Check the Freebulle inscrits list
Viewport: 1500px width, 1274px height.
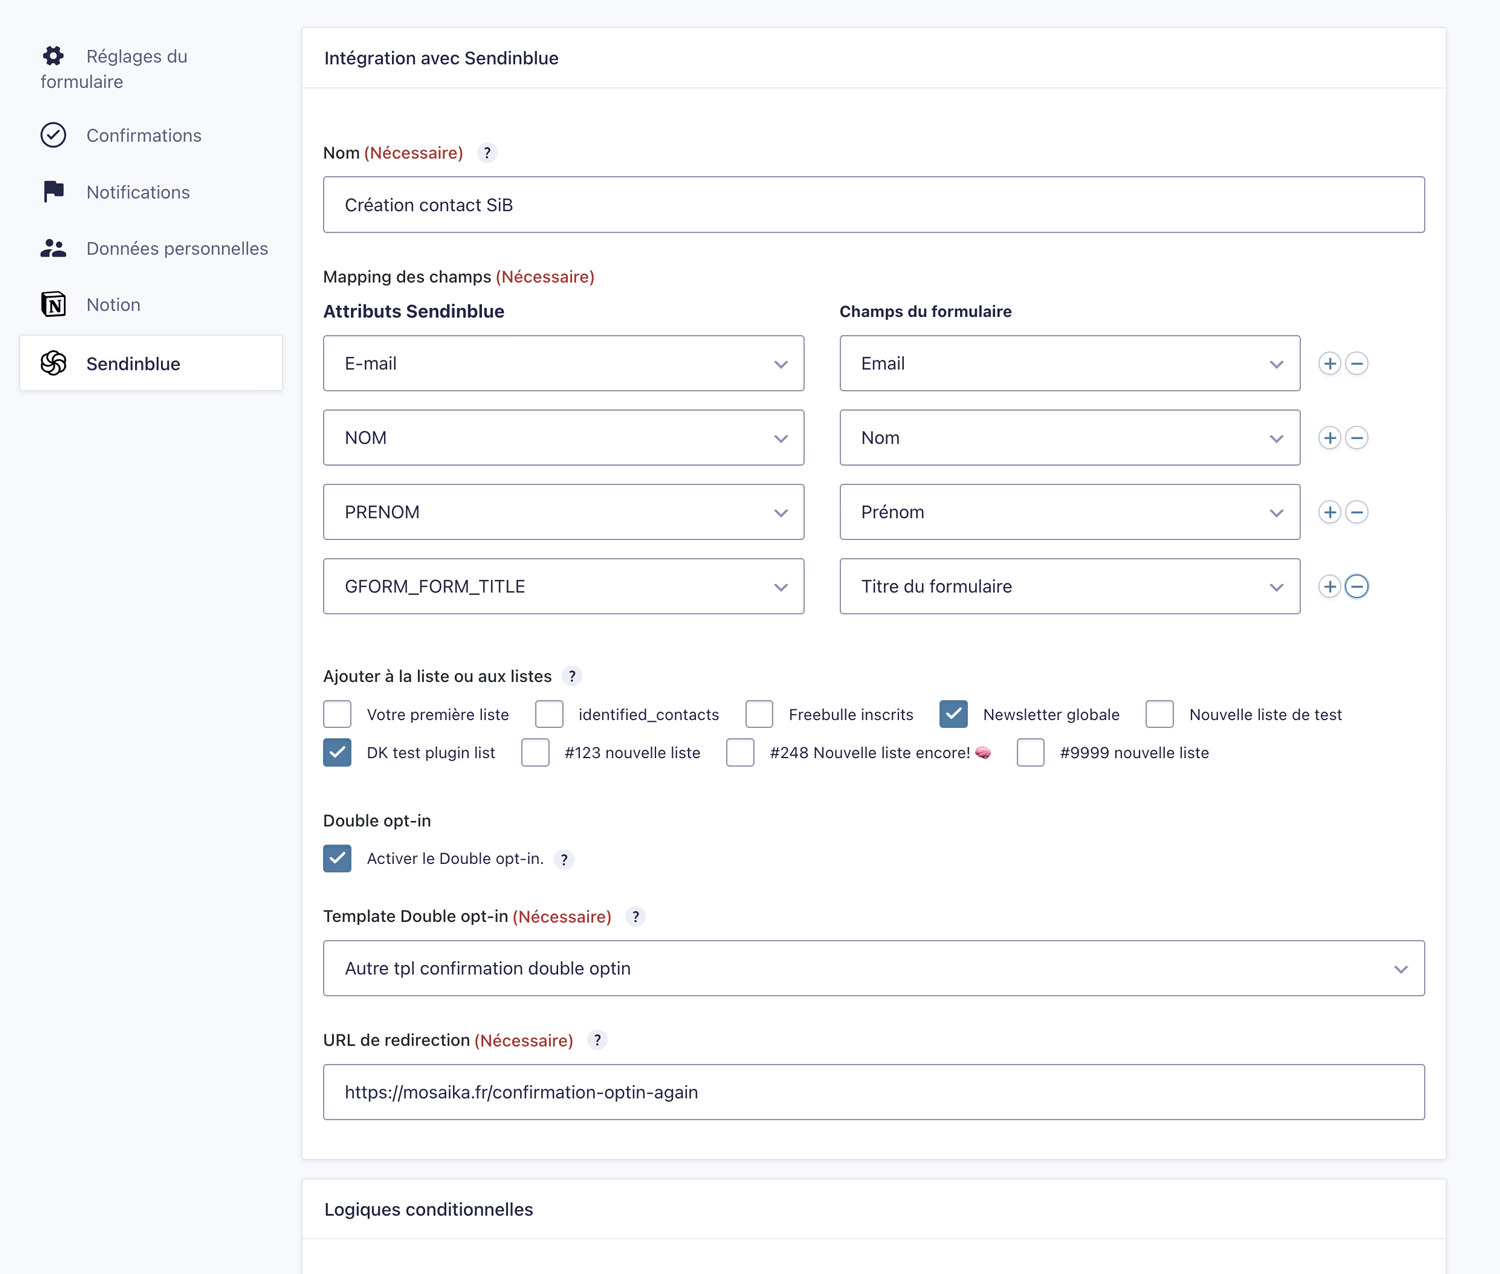[759, 714]
